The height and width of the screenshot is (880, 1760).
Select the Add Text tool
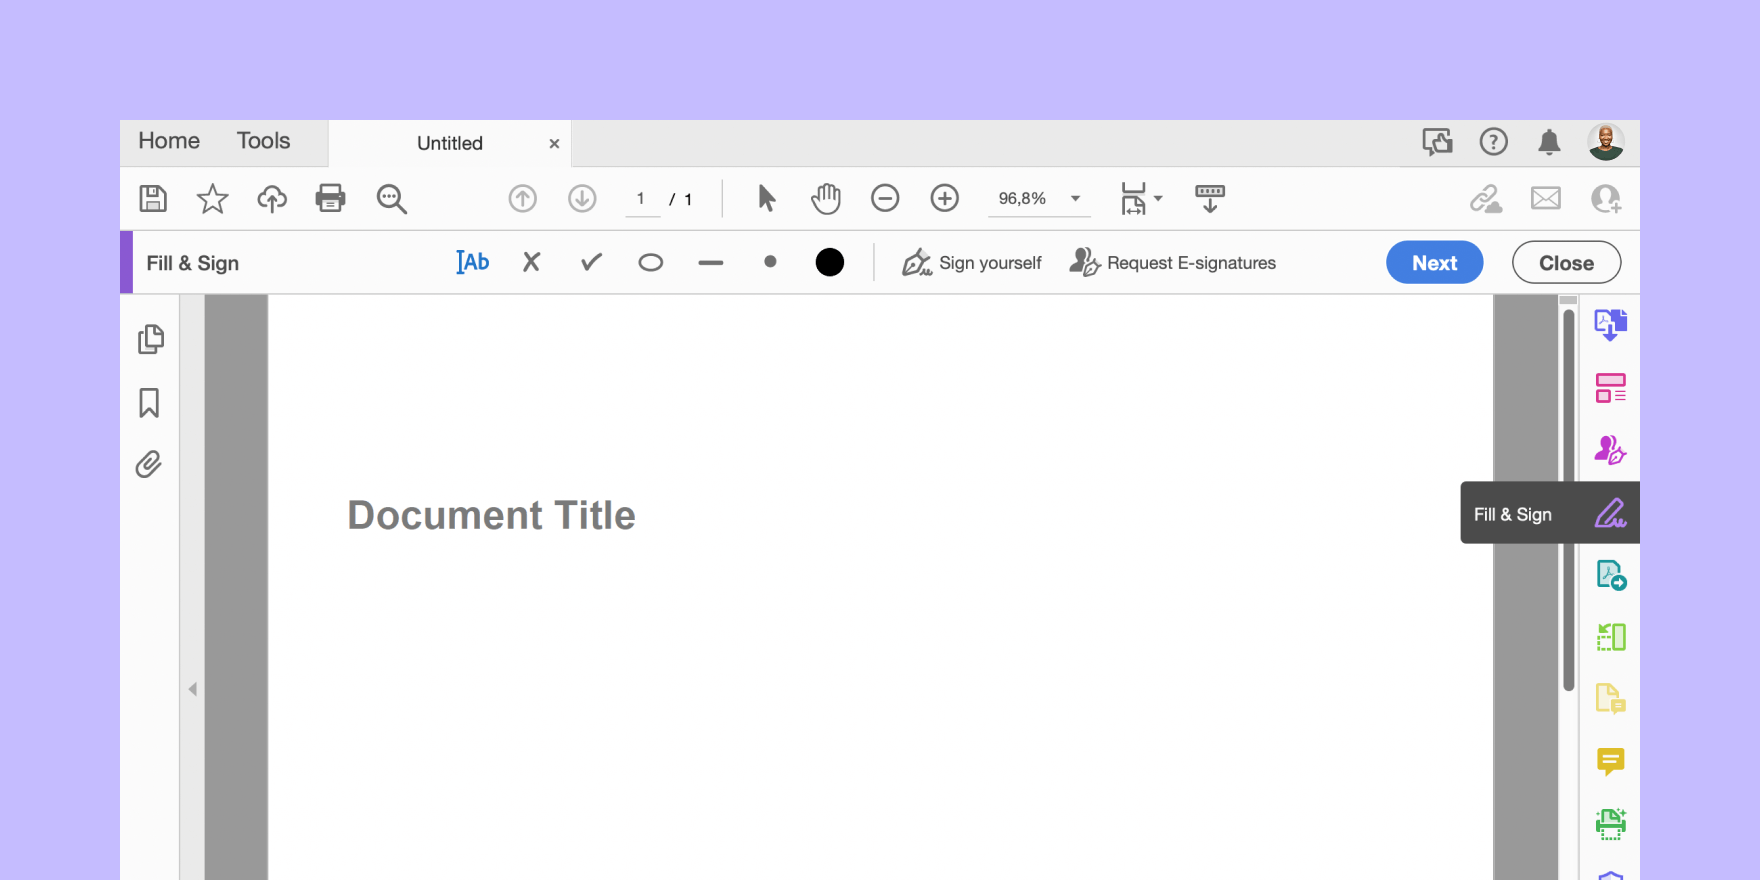[x=472, y=262]
